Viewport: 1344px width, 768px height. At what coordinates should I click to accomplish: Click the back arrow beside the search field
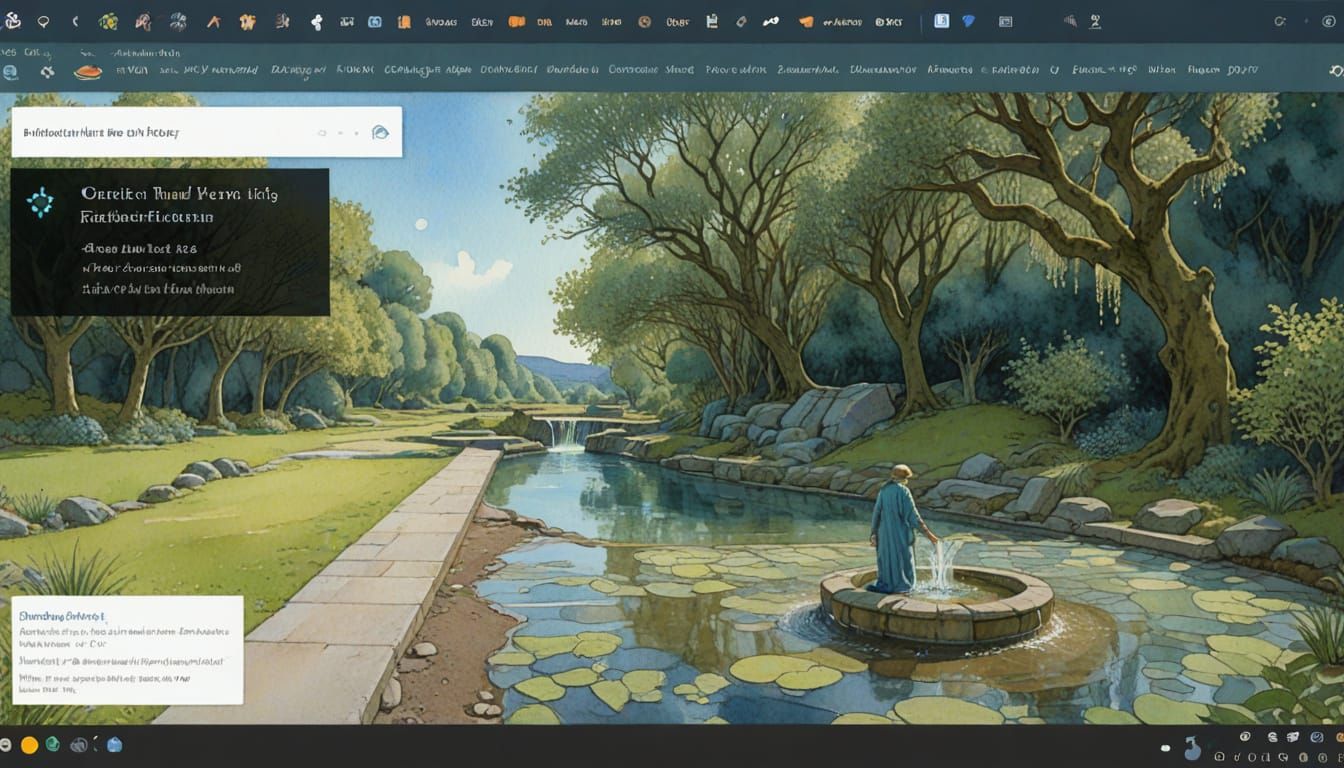point(323,133)
